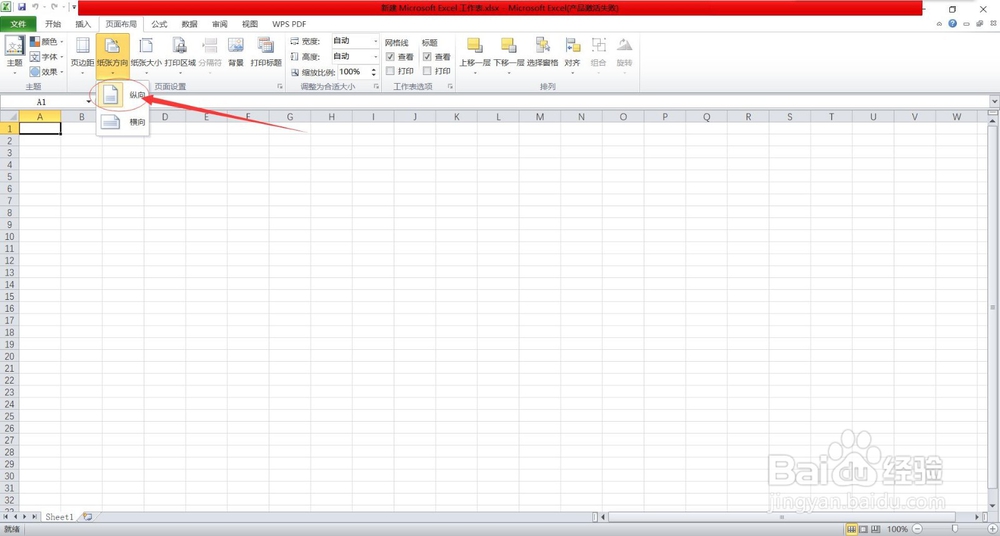Open the 高度 height dropdown
The height and width of the screenshot is (536, 1000).
(x=376, y=57)
